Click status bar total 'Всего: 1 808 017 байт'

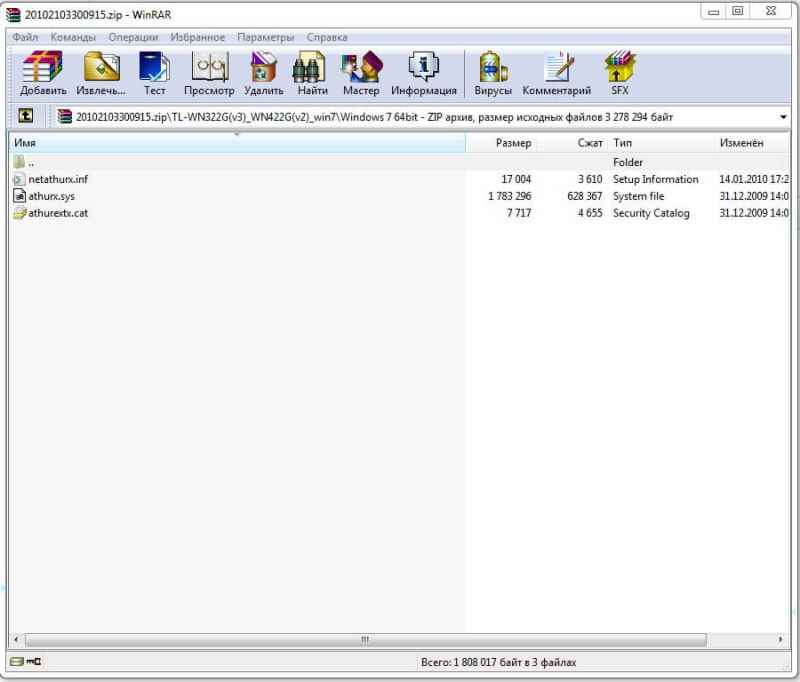[x=498, y=662]
